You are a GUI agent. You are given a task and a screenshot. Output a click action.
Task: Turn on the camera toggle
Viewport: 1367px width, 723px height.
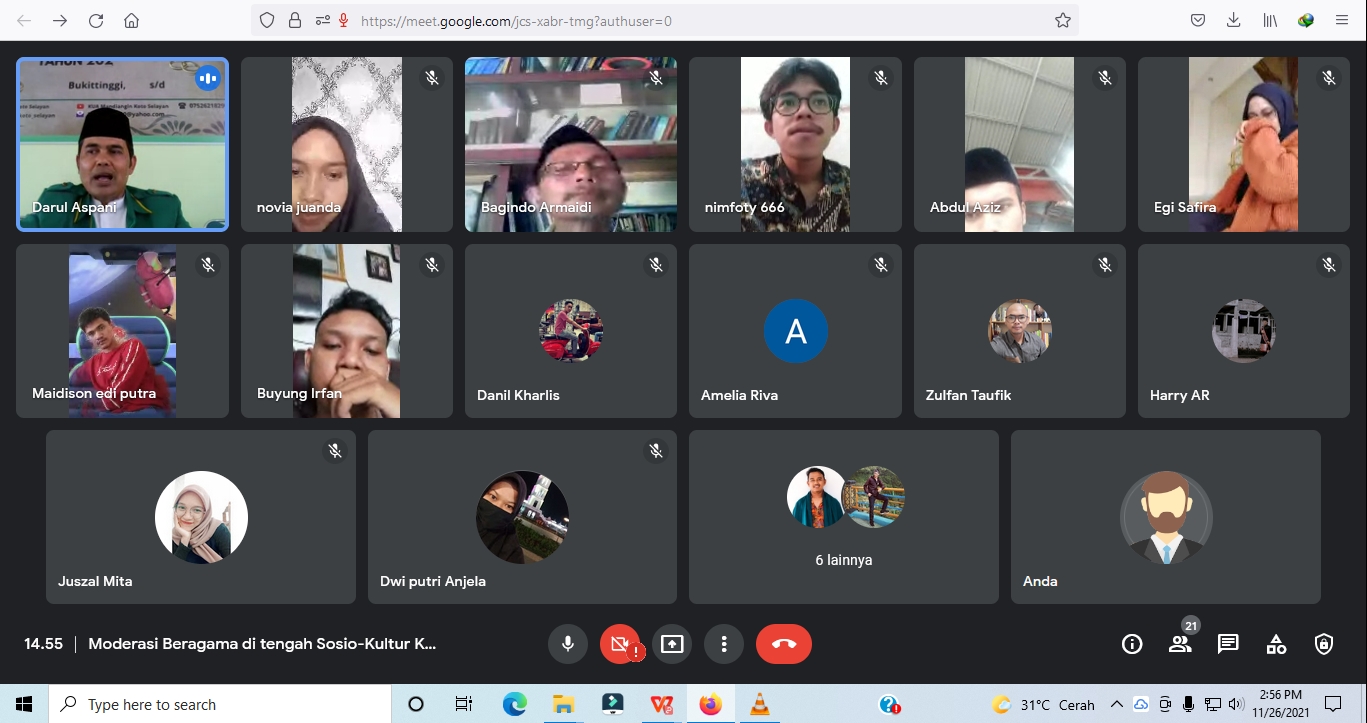620,644
